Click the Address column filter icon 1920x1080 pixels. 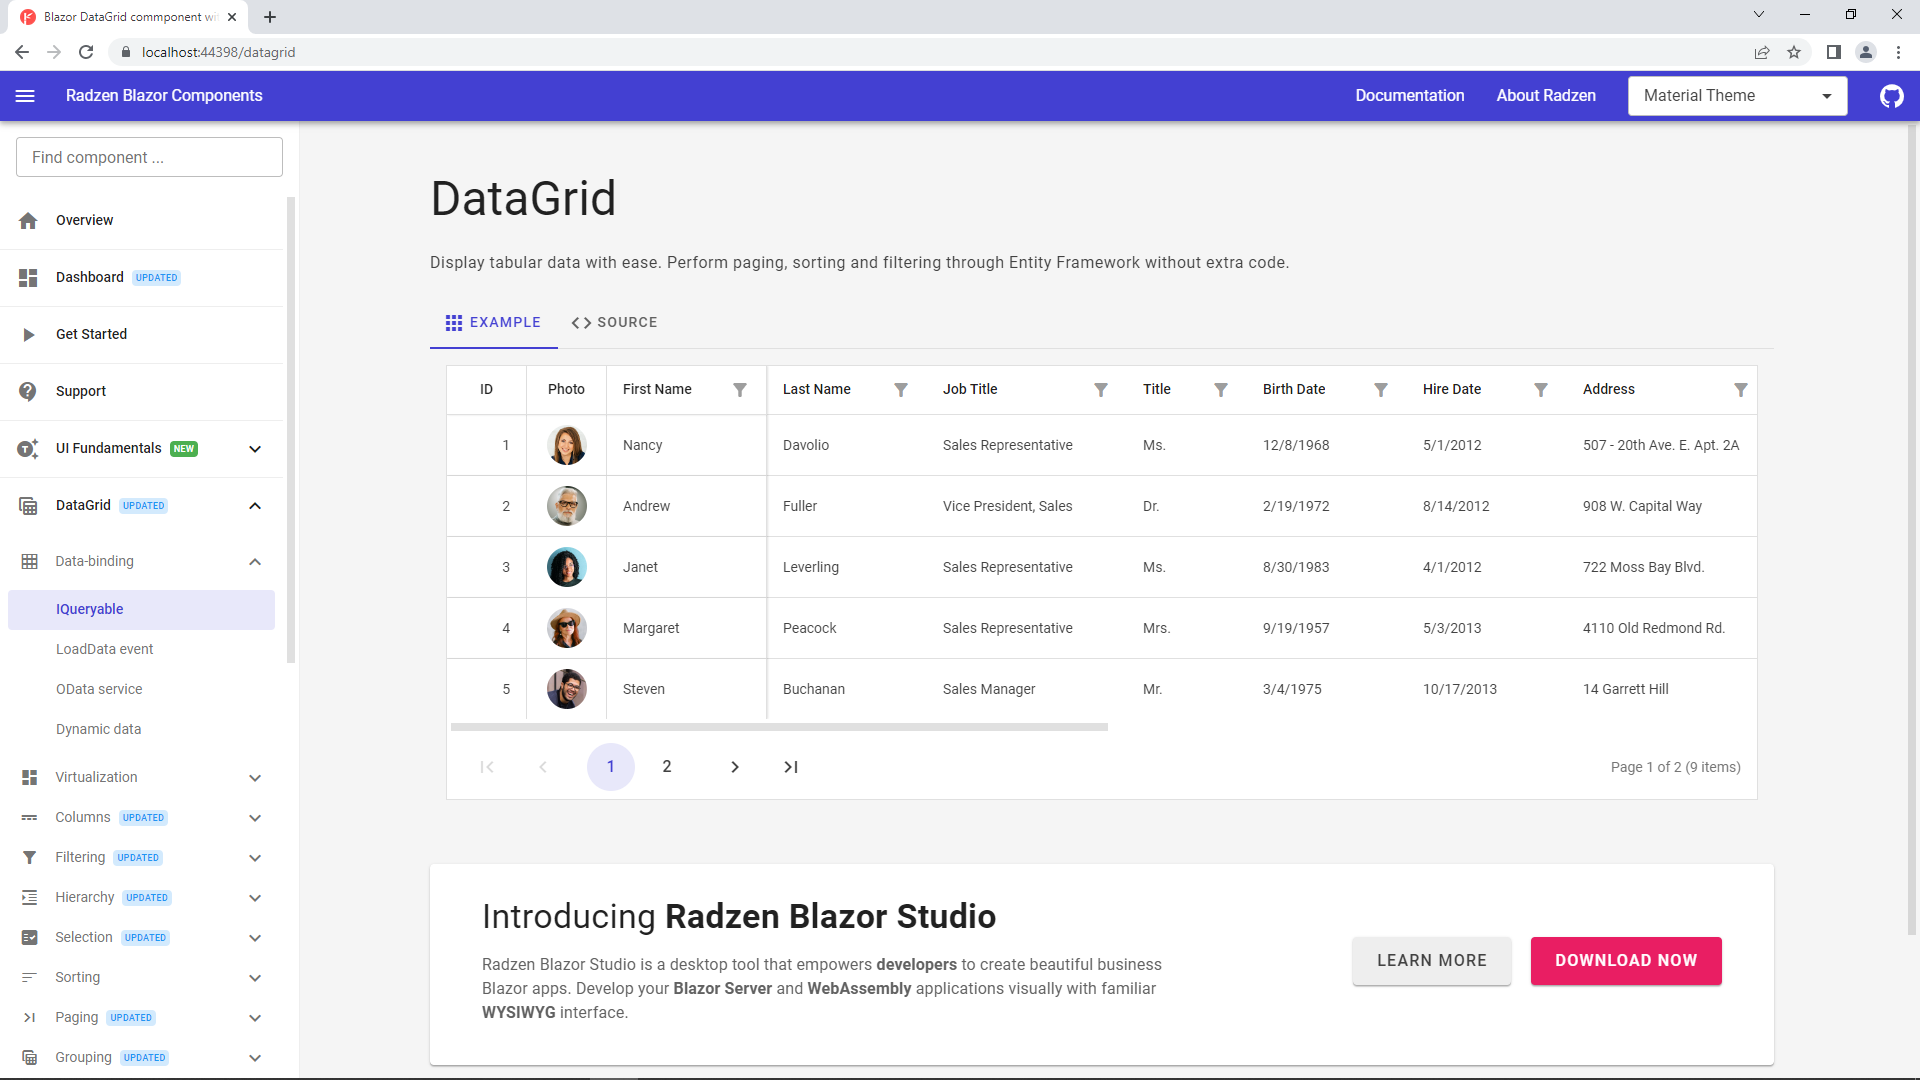1740,390
